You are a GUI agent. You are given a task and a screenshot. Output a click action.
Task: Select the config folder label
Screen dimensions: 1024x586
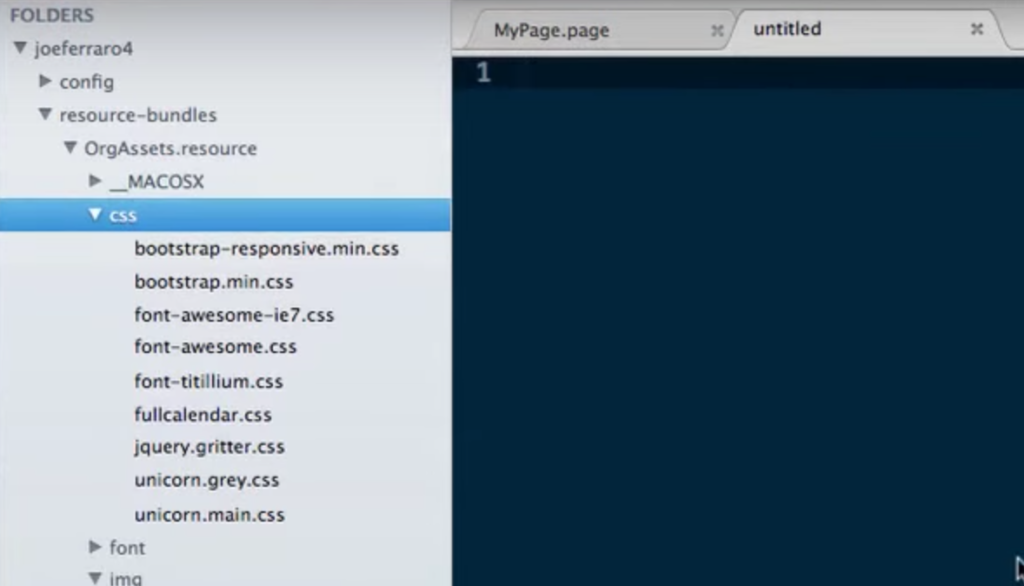[86, 82]
